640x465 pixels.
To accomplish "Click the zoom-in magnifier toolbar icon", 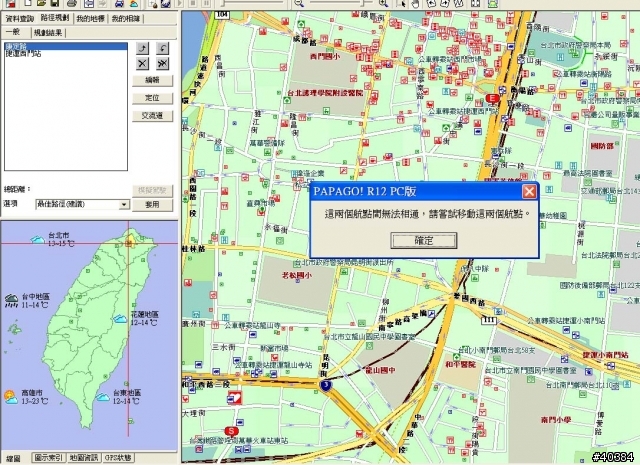I will [383, 4].
